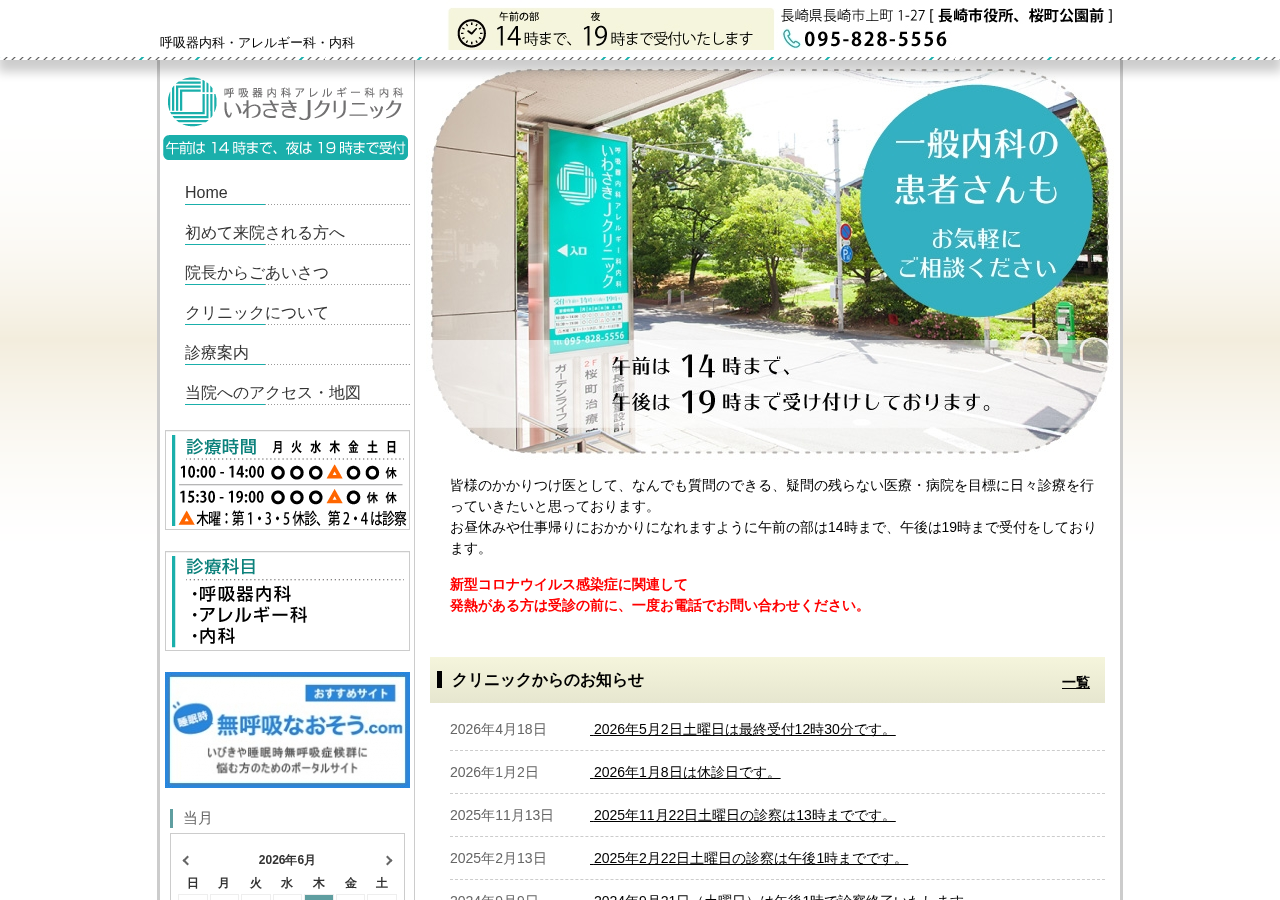Screen dimensions: 1280x900
Task: Click the 当月 heading
Action: pyautogui.click(x=198, y=818)
